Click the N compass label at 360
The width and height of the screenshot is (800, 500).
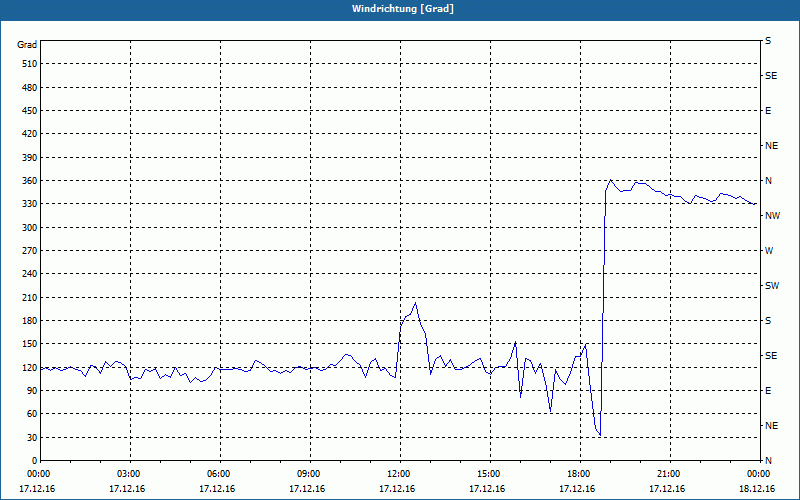pos(769,181)
